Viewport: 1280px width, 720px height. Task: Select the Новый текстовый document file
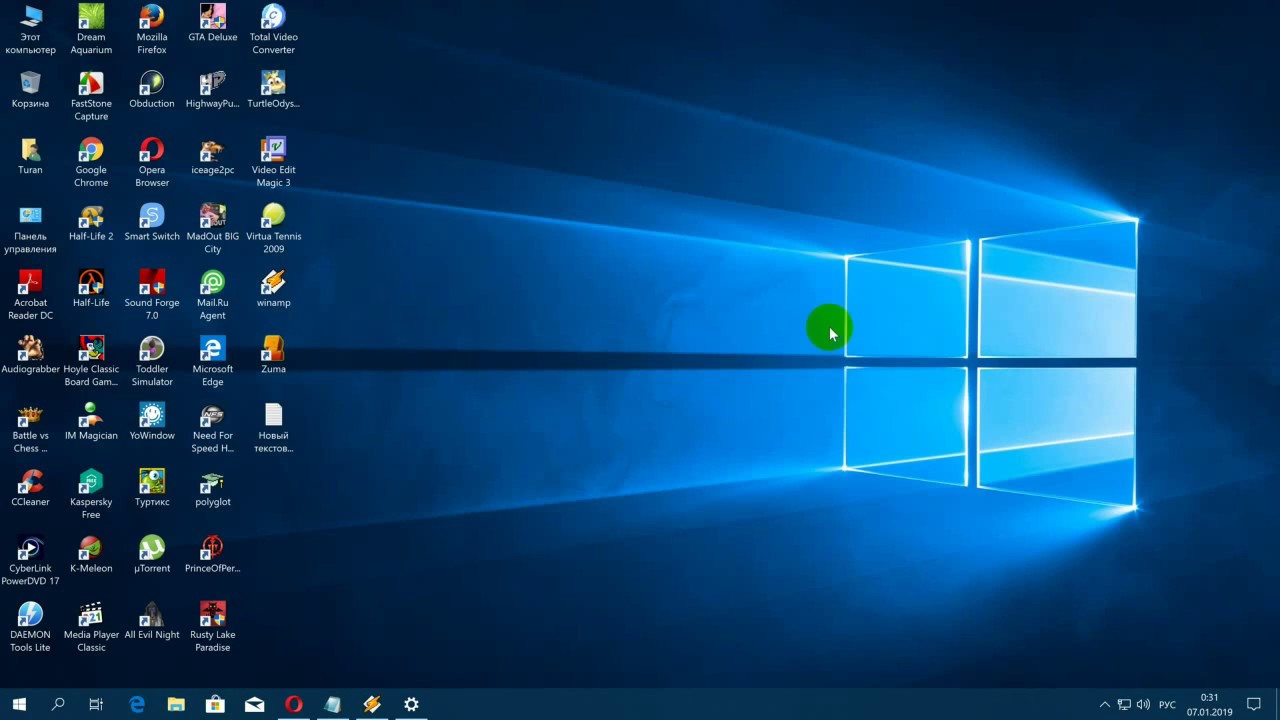tap(273, 428)
